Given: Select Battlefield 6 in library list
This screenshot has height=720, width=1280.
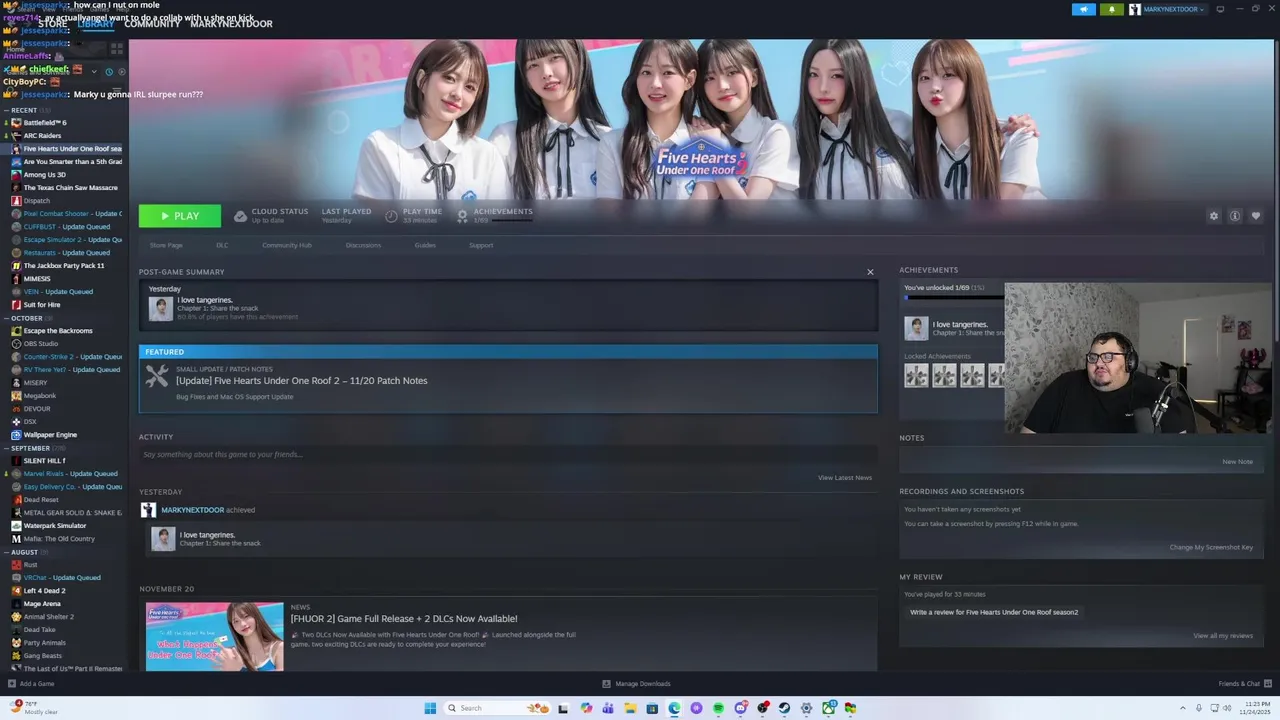Looking at the screenshot, I should pyautogui.click(x=45, y=123).
